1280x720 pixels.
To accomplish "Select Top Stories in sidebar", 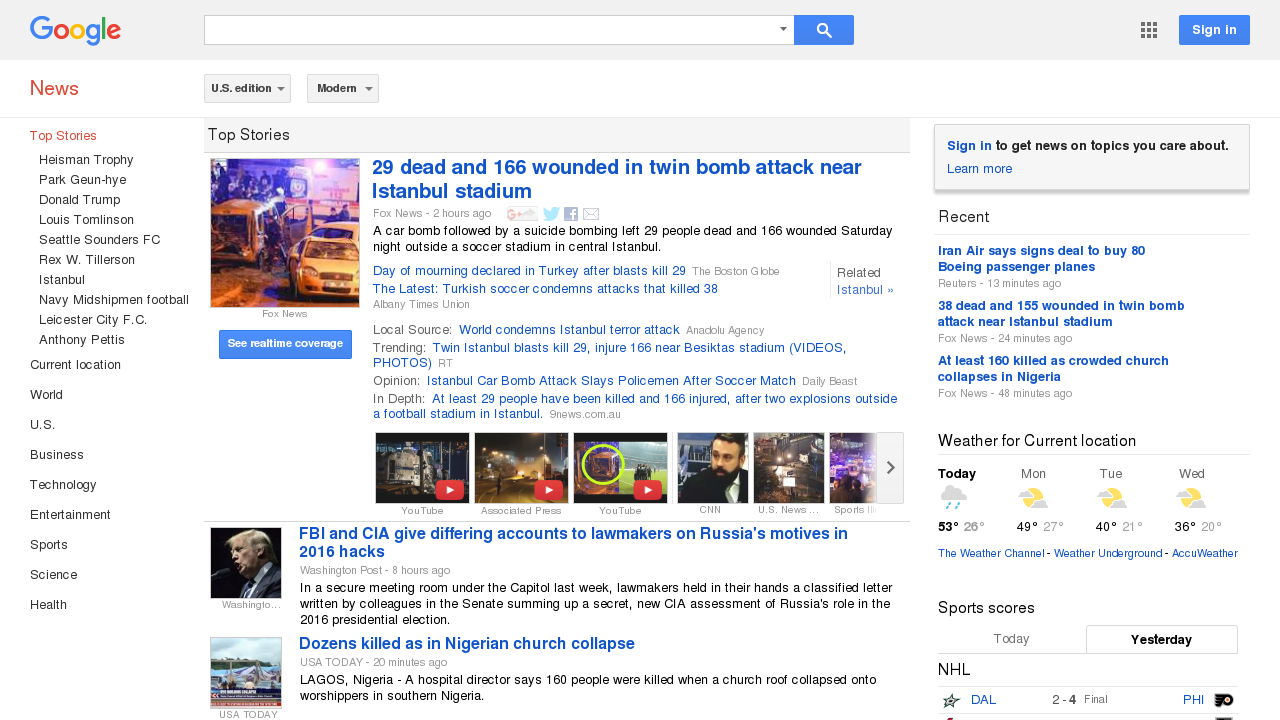I will point(63,136).
